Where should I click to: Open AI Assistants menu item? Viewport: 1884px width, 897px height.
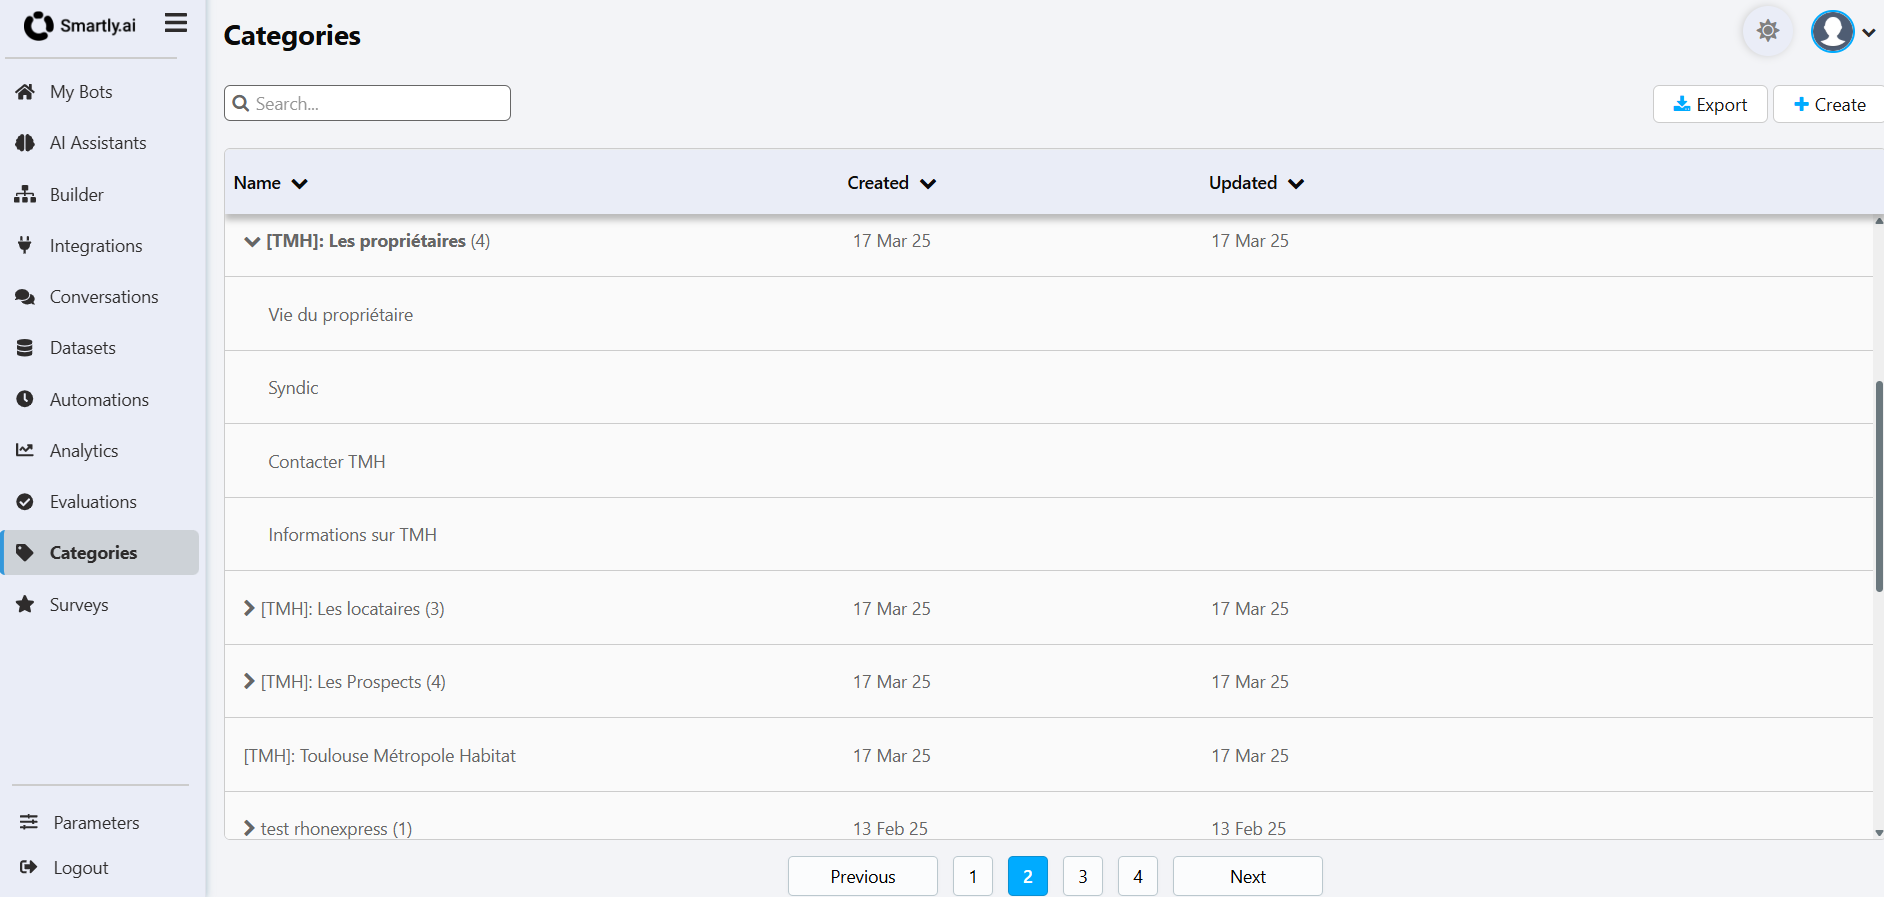(100, 143)
